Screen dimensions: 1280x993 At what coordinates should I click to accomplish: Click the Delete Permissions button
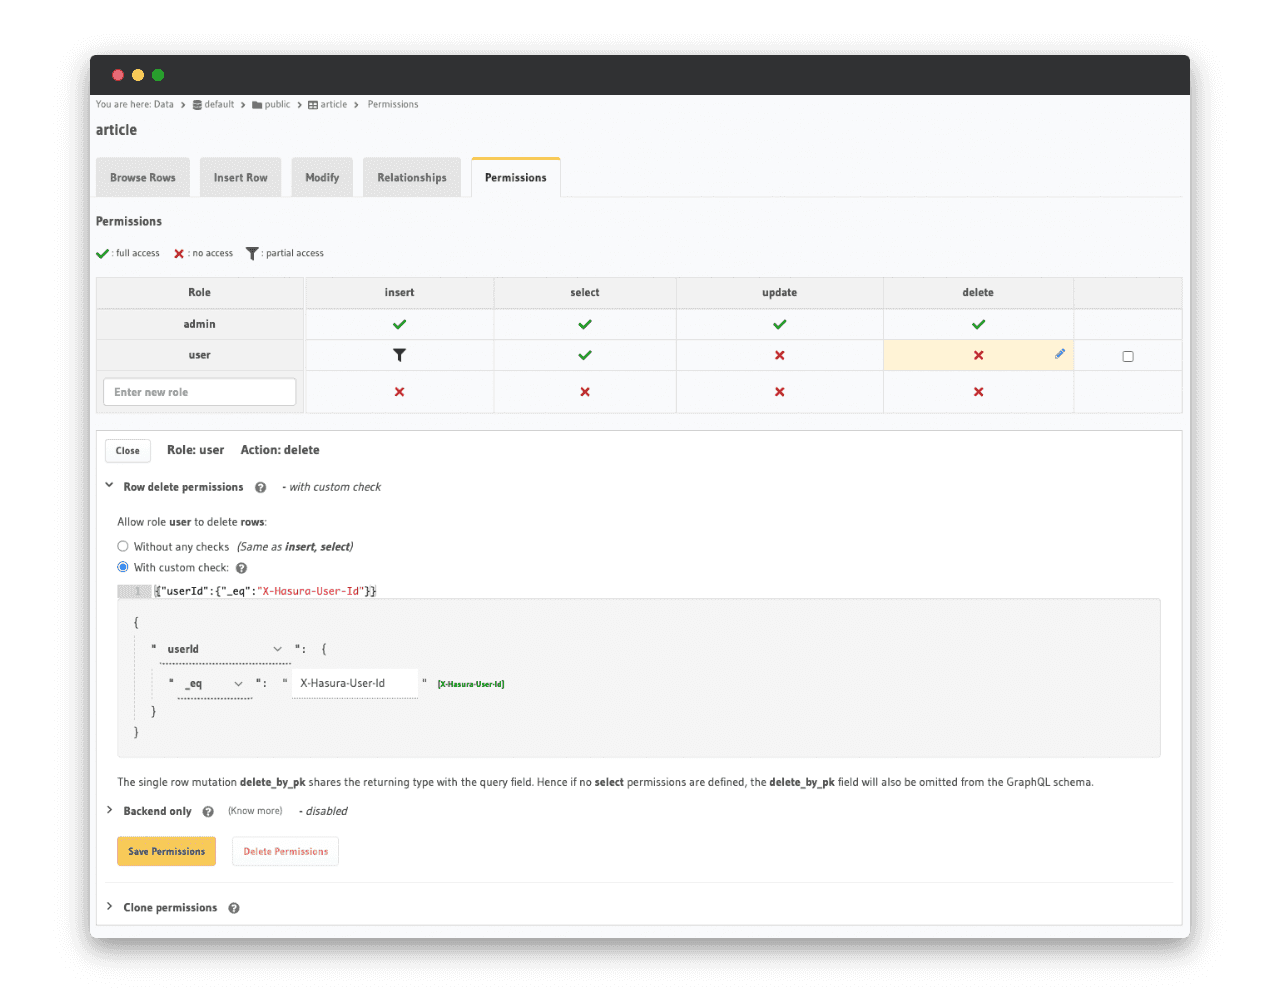[285, 852]
